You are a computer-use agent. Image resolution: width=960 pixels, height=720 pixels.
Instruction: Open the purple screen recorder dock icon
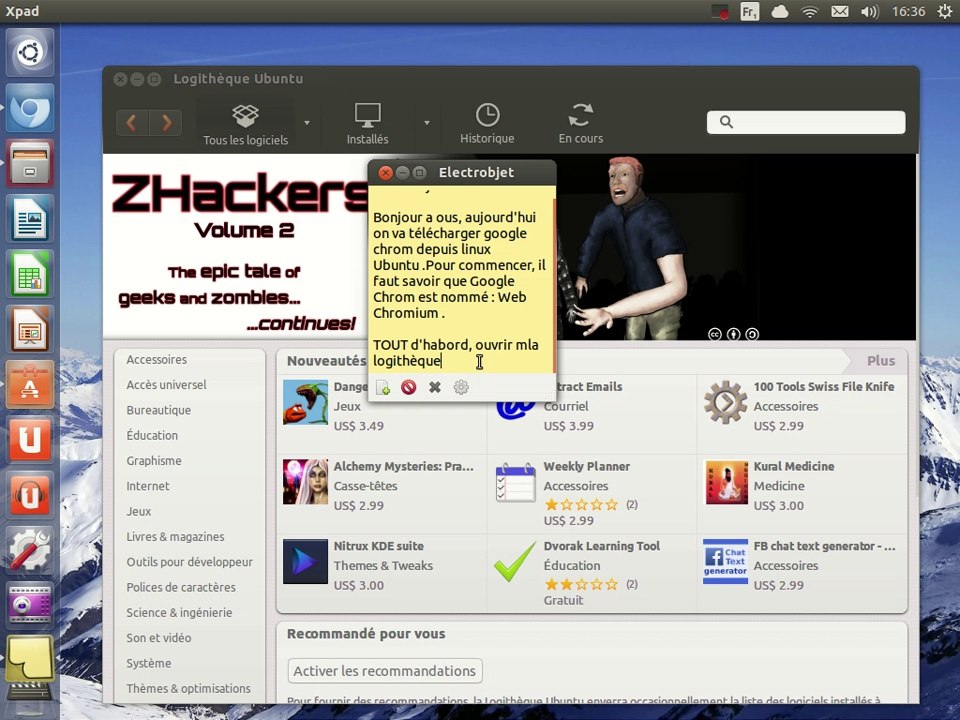29,604
